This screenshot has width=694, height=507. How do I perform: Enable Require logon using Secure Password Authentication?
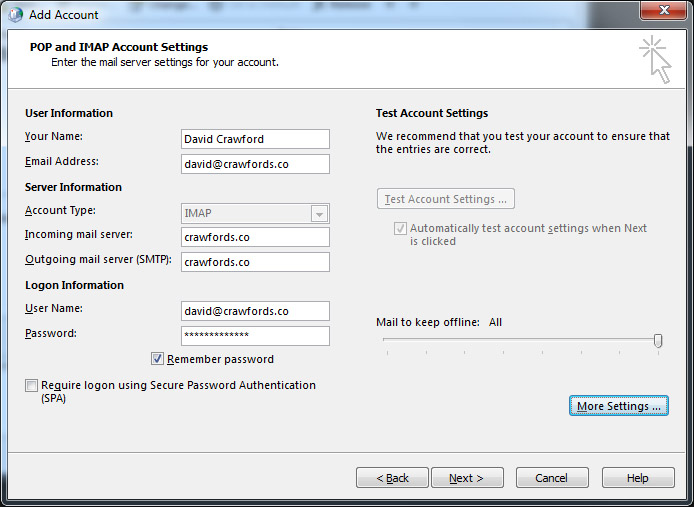click(31, 385)
